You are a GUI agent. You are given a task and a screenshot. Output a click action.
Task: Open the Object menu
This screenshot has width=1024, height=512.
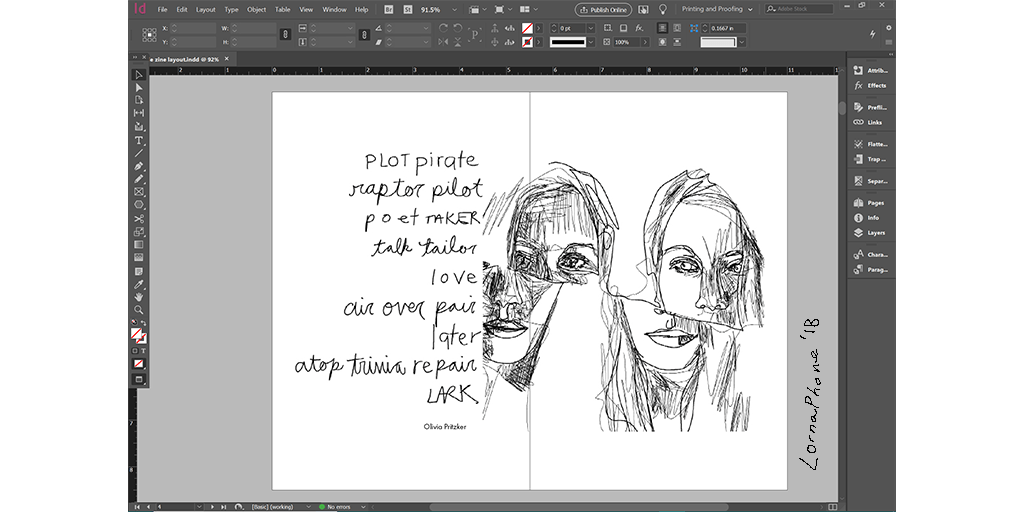(x=257, y=9)
